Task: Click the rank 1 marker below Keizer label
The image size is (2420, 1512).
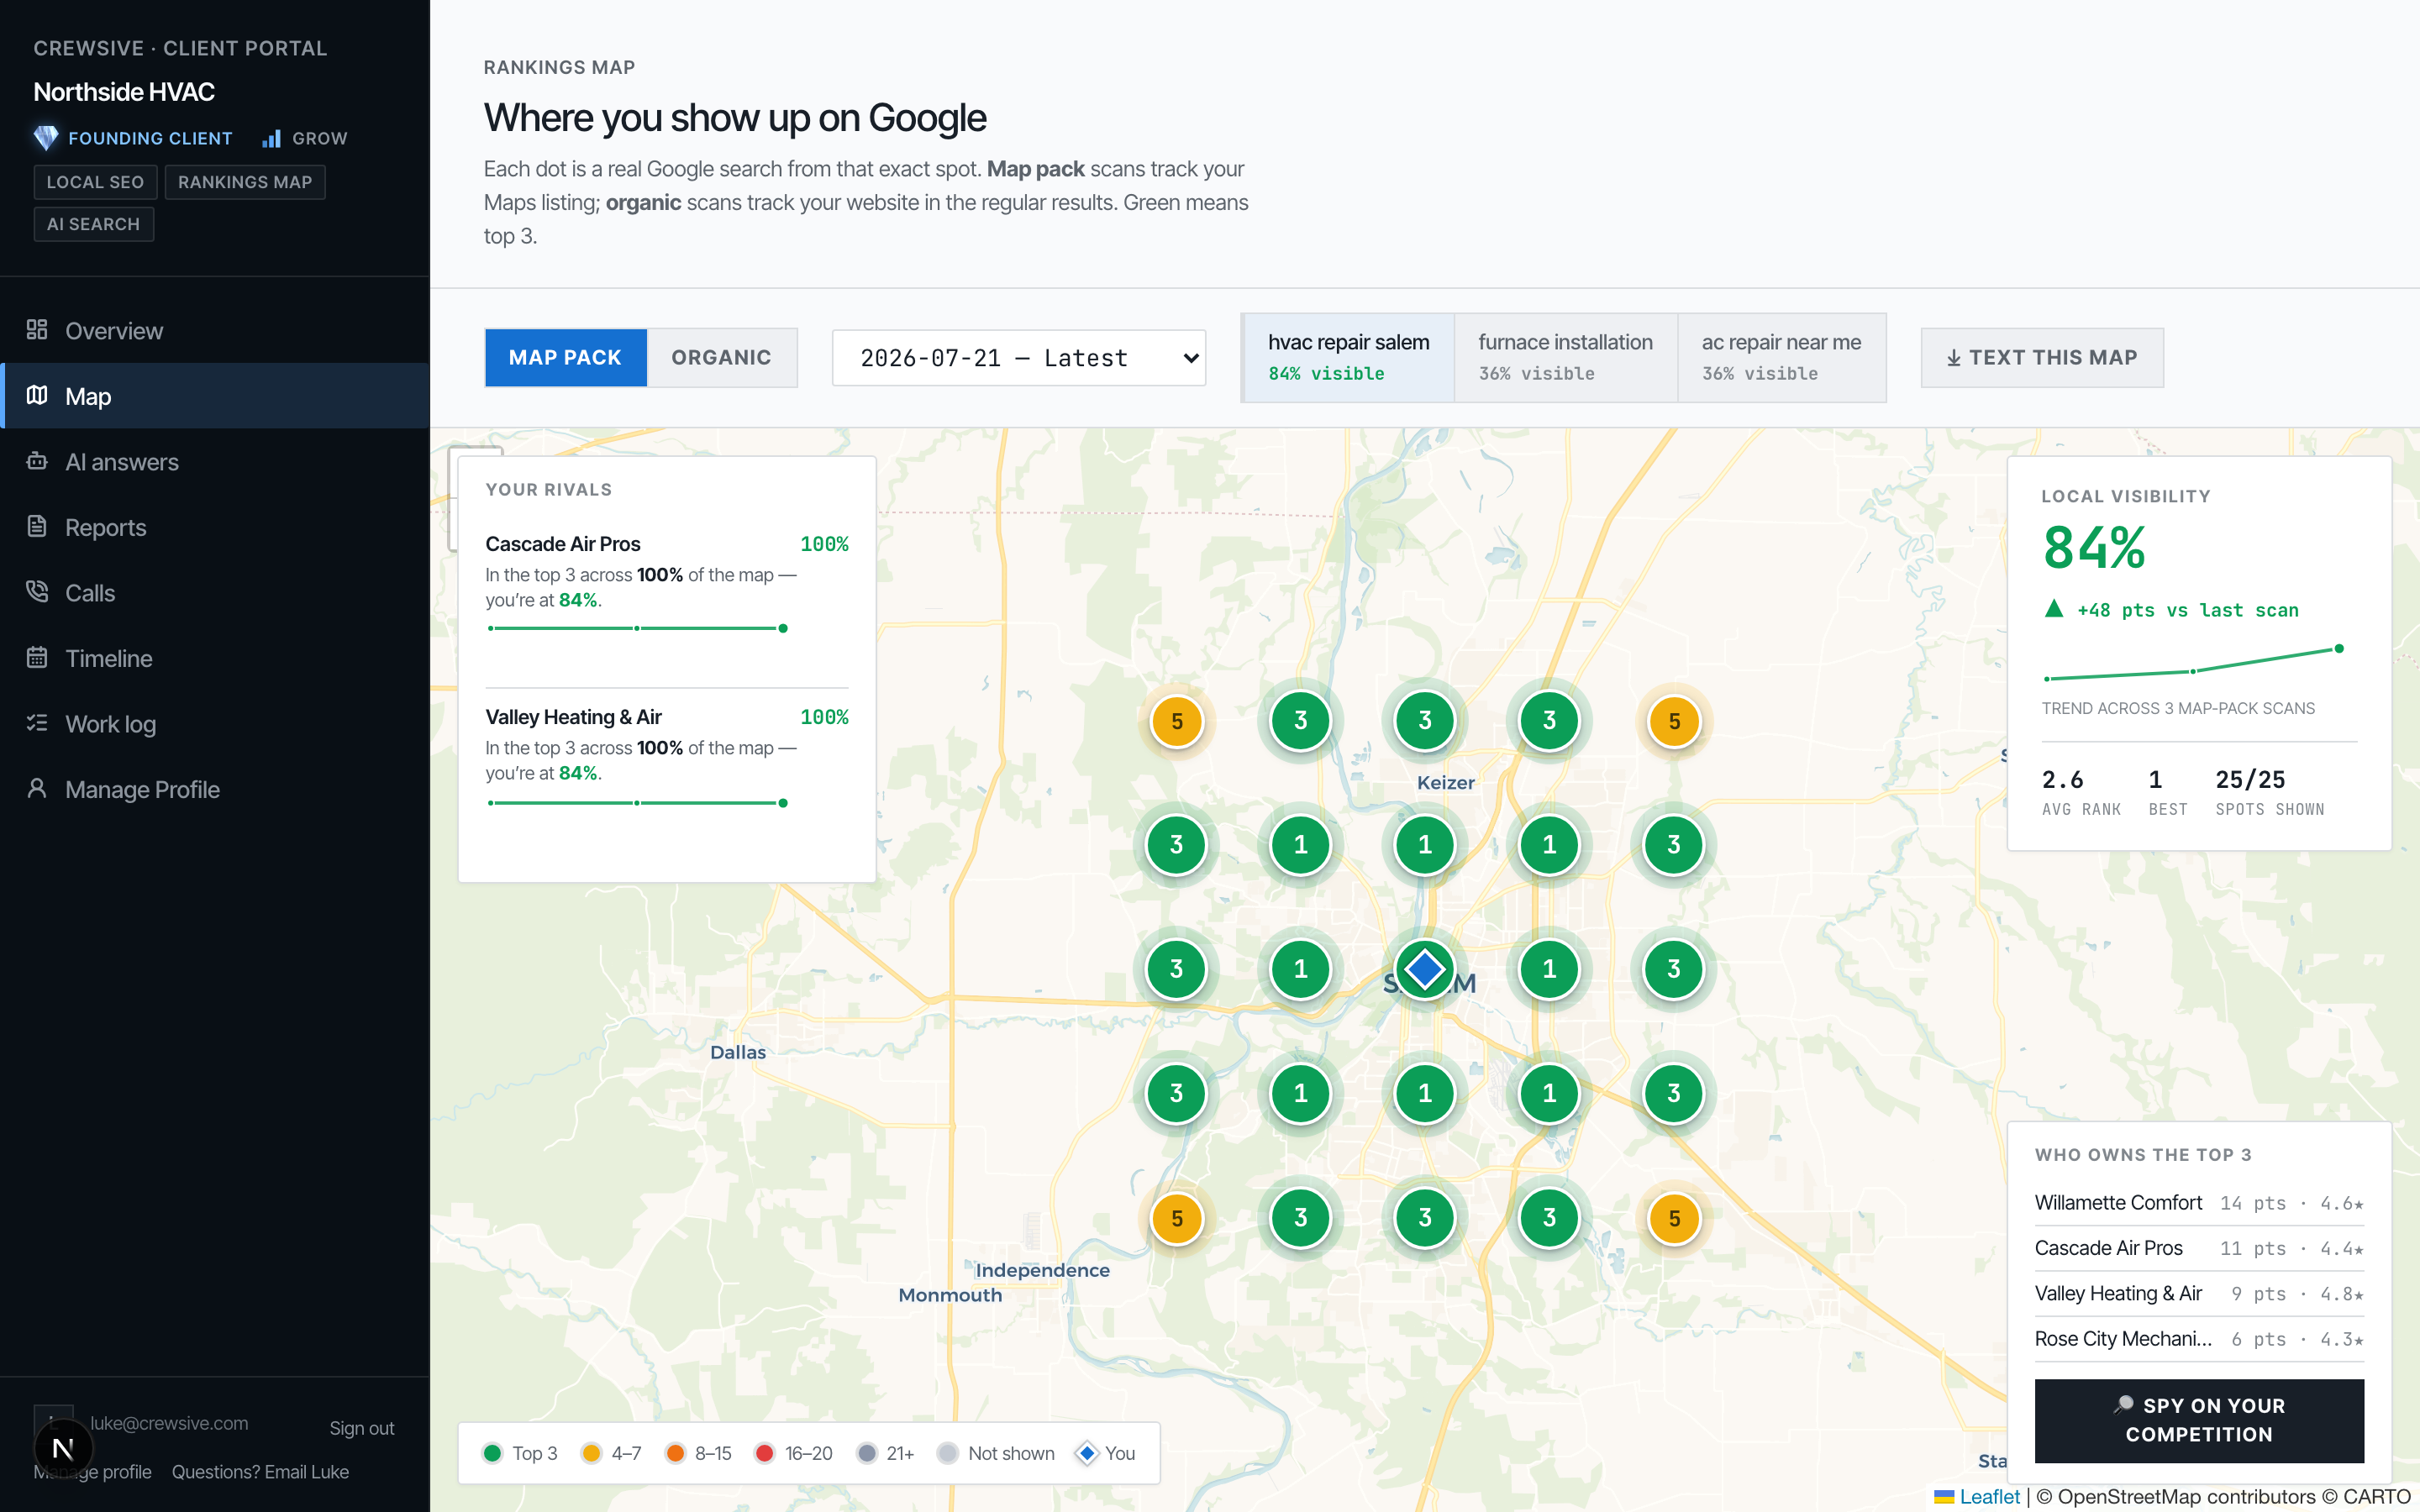Action: click(1424, 845)
